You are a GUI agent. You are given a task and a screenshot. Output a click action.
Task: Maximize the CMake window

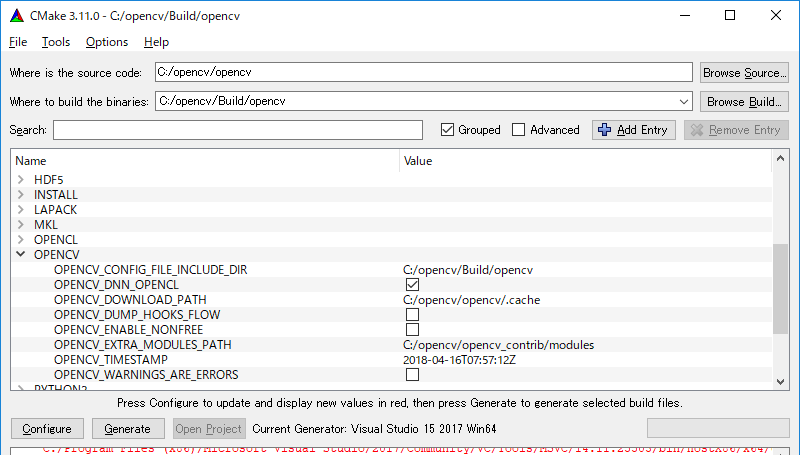(x=730, y=15)
